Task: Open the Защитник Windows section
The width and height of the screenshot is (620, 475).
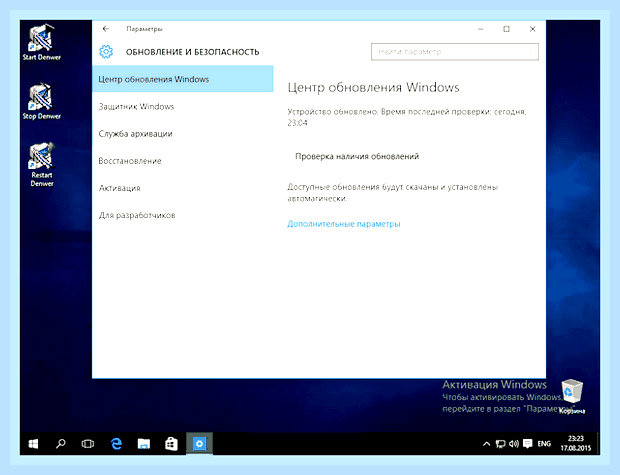Action: click(183, 106)
